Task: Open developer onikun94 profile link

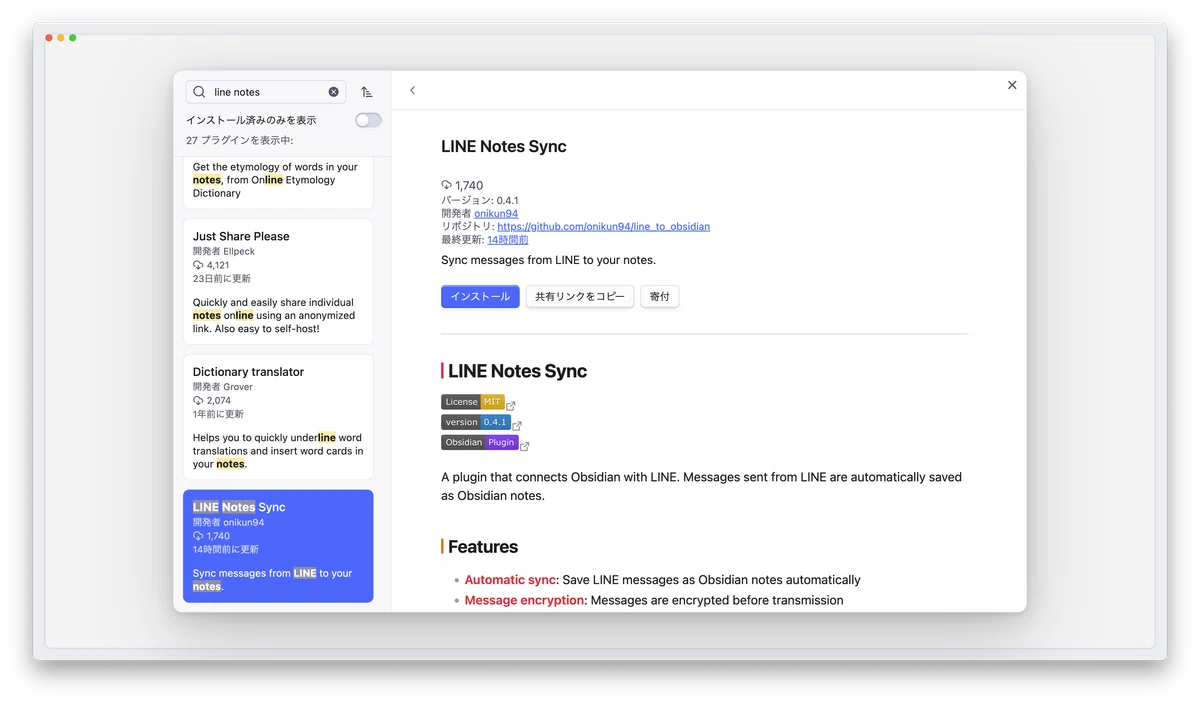Action: pos(496,213)
